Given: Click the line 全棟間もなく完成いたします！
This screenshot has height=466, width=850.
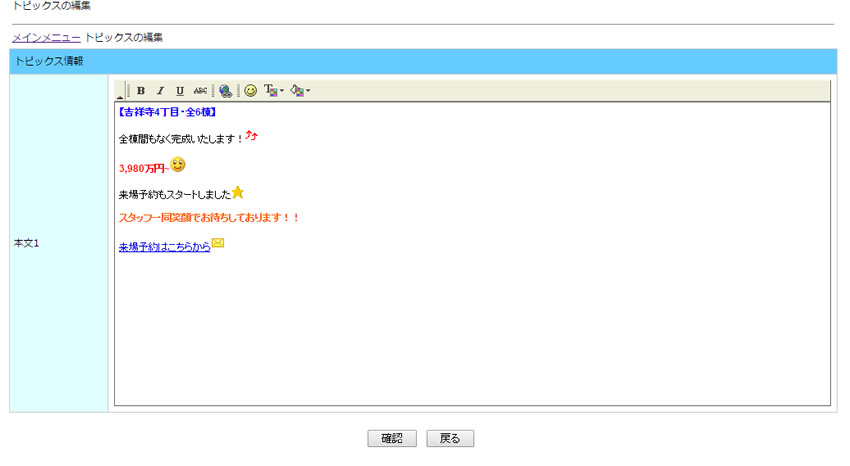Looking at the screenshot, I should tap(182, 139).
